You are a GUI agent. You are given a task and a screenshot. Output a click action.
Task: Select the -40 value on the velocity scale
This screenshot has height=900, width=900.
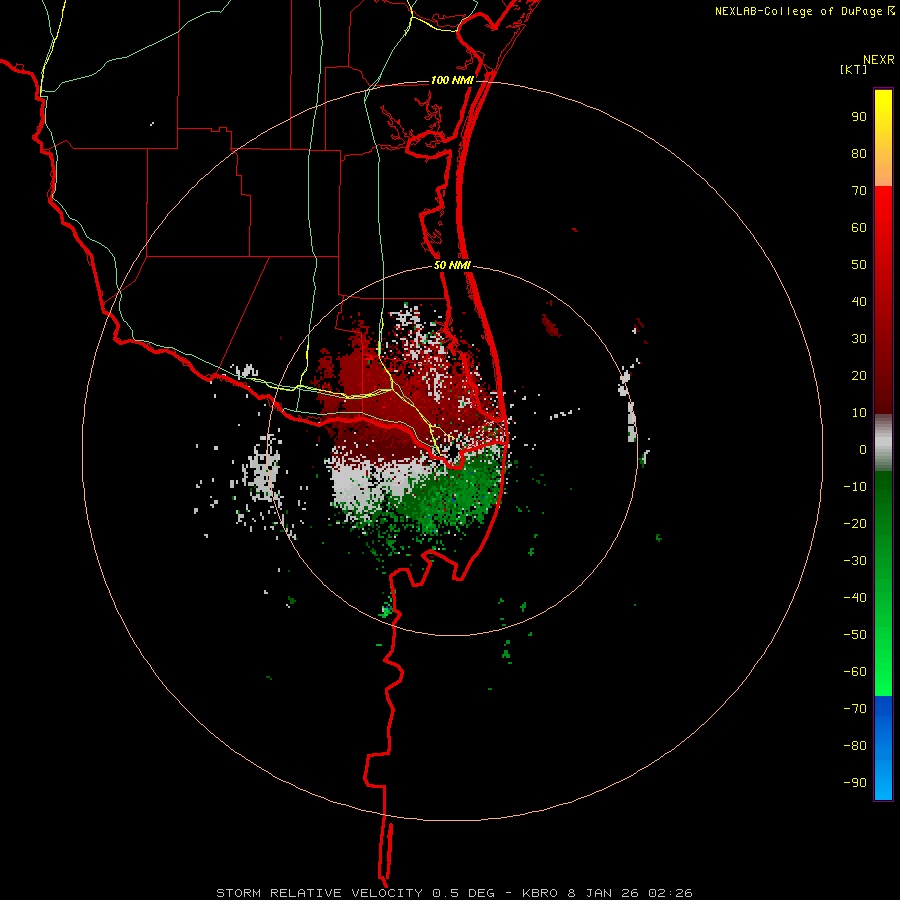[x=855, y=598]
